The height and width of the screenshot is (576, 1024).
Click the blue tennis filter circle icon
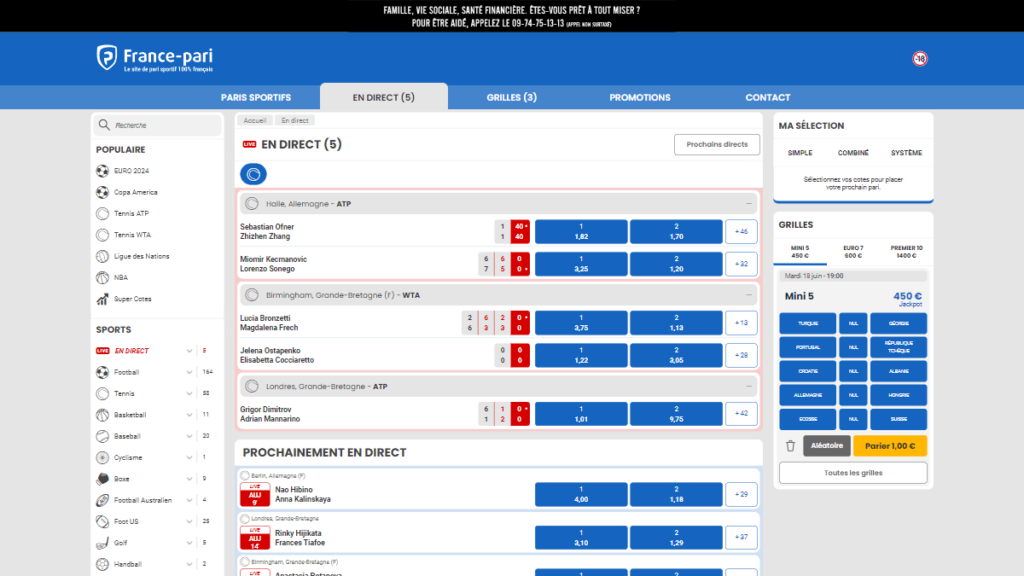253,174
